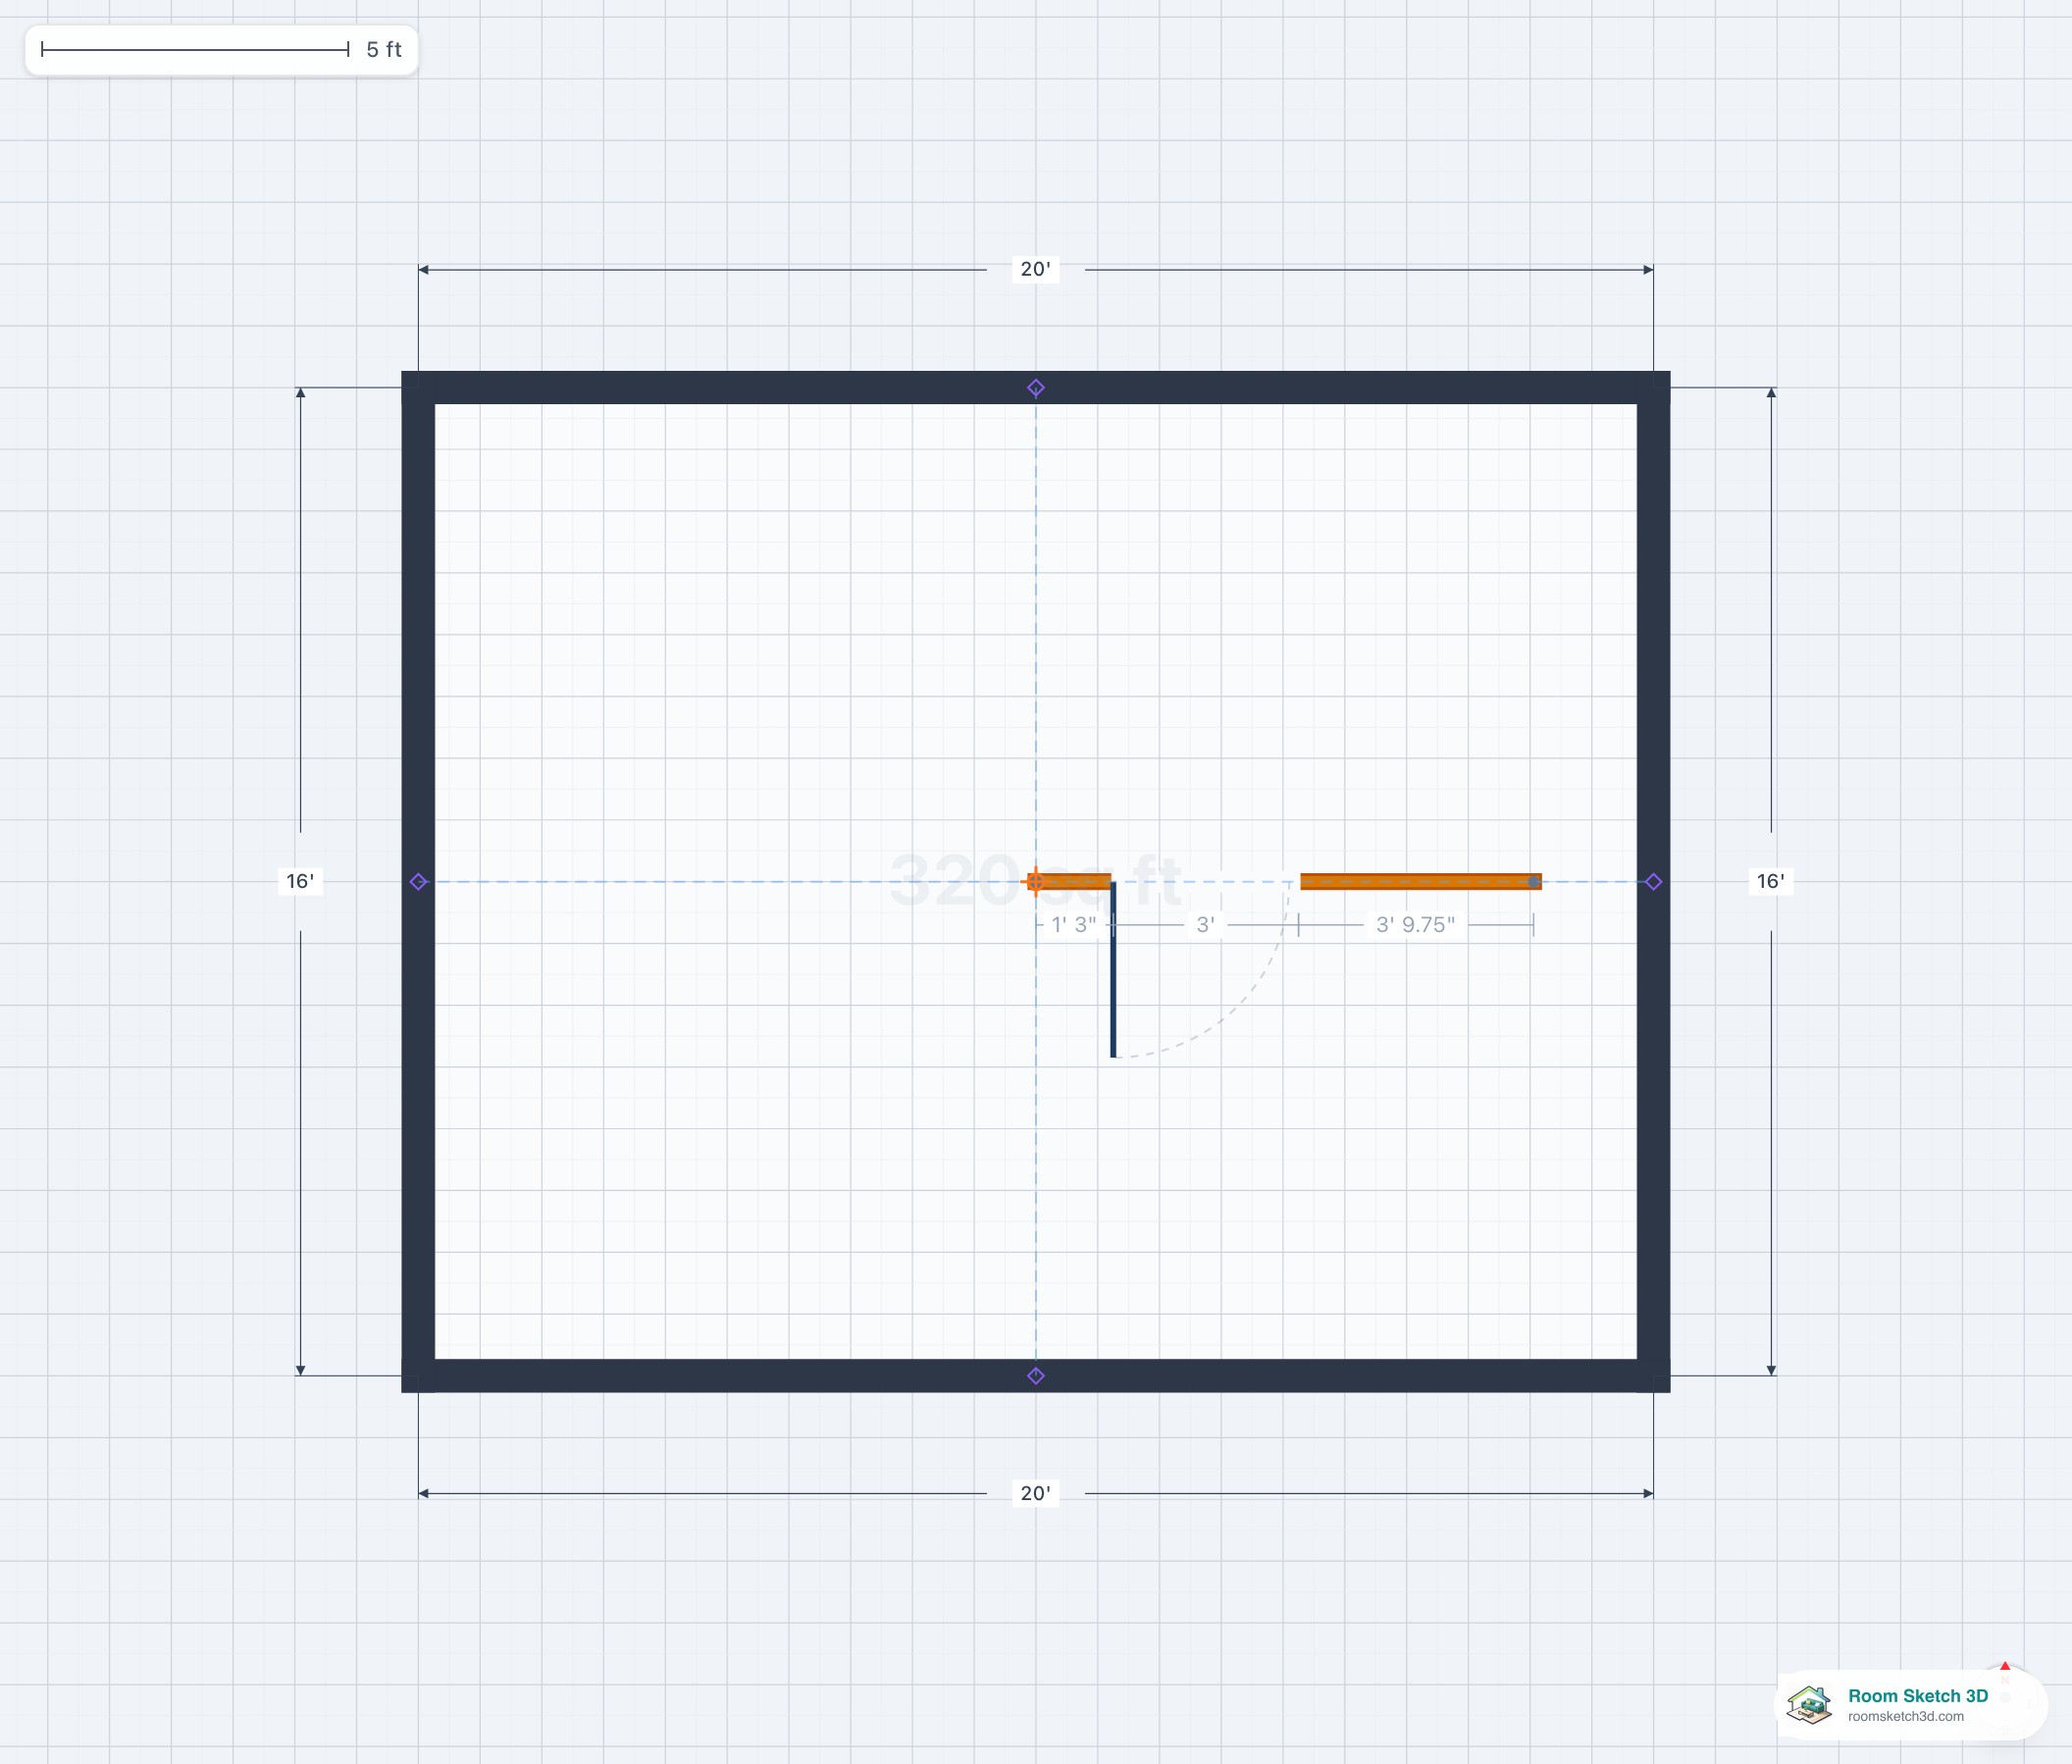Click the gray endpoint dot on right orange wall
This screenshot has height=1764, width=2072.
tap(1533, 882)
